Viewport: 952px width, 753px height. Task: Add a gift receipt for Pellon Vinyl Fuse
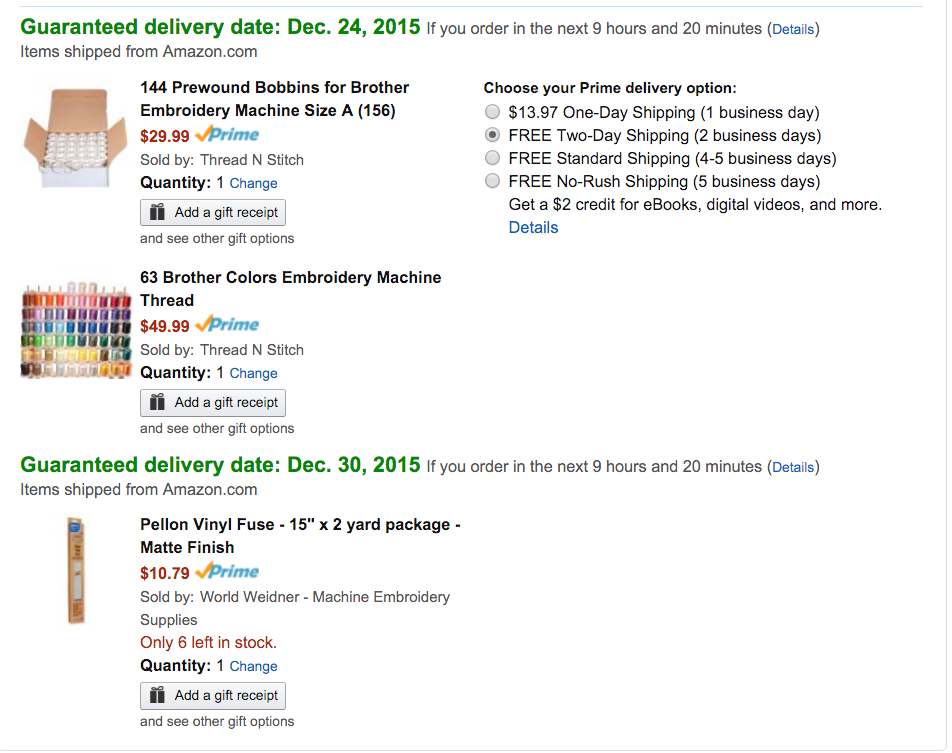point(213,696)
